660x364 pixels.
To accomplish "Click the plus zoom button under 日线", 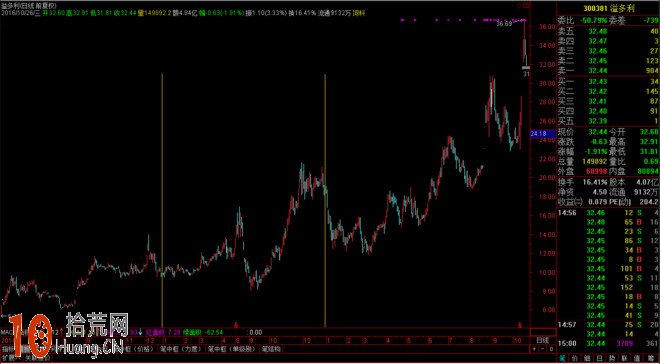I will tap(534, 349).
